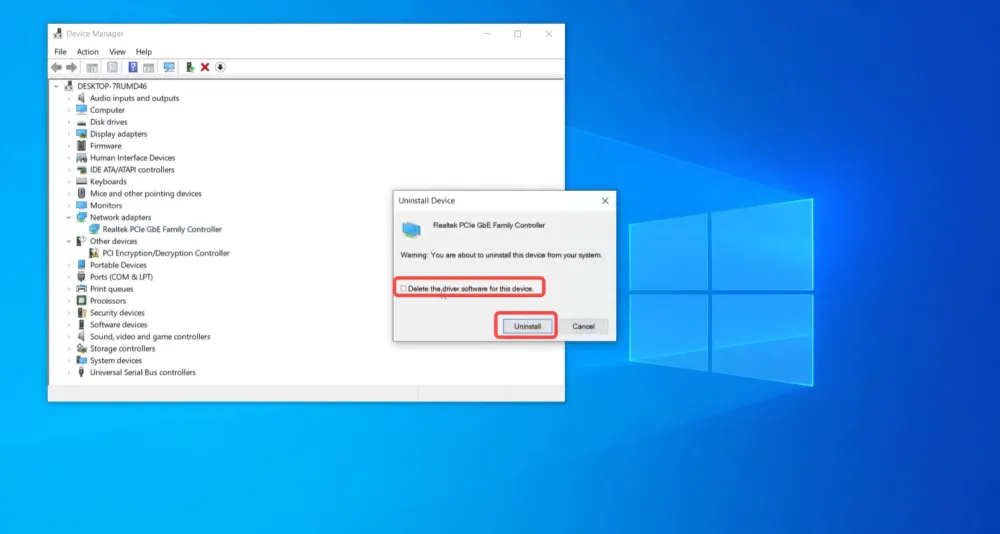
Task: Open the Action menu
Action: click(x=87, y=52)
